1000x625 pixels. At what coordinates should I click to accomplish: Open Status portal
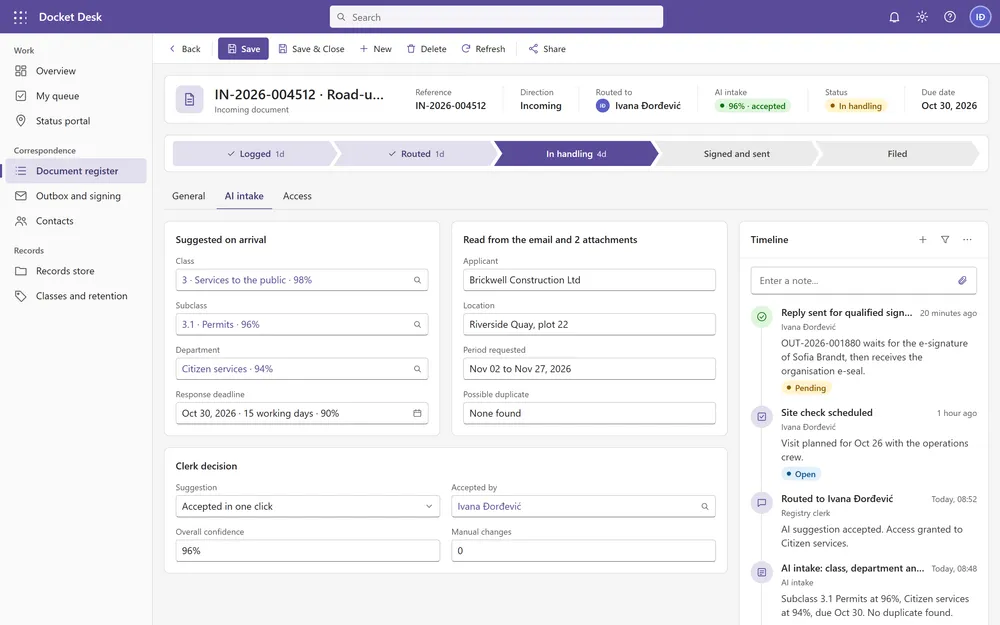click(76, 121)
